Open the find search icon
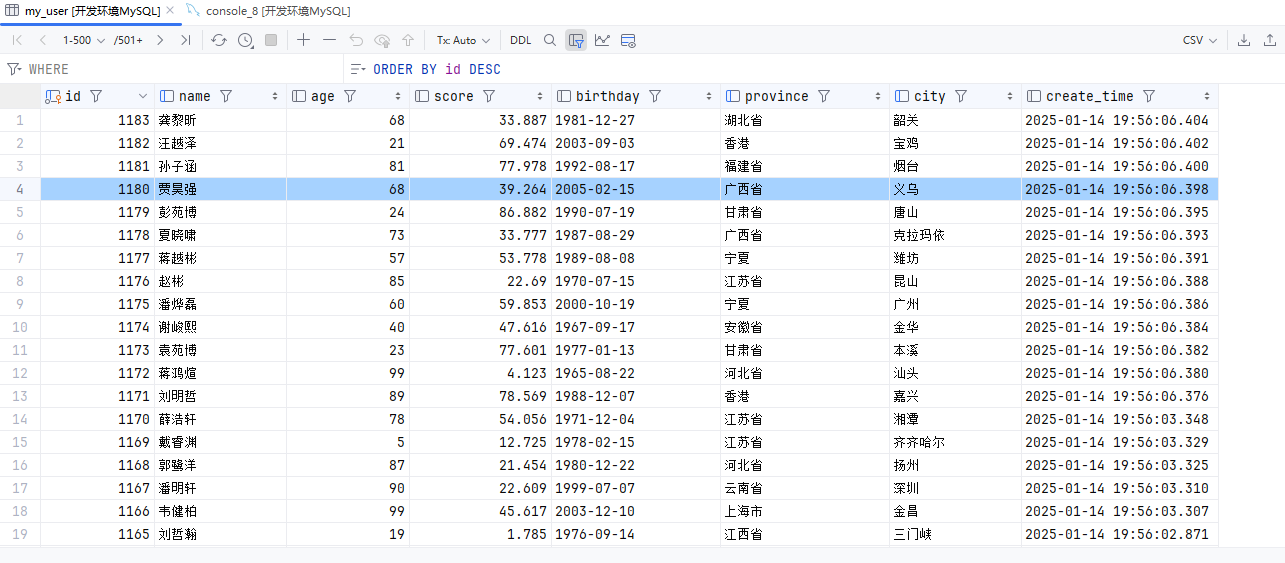 549,40
